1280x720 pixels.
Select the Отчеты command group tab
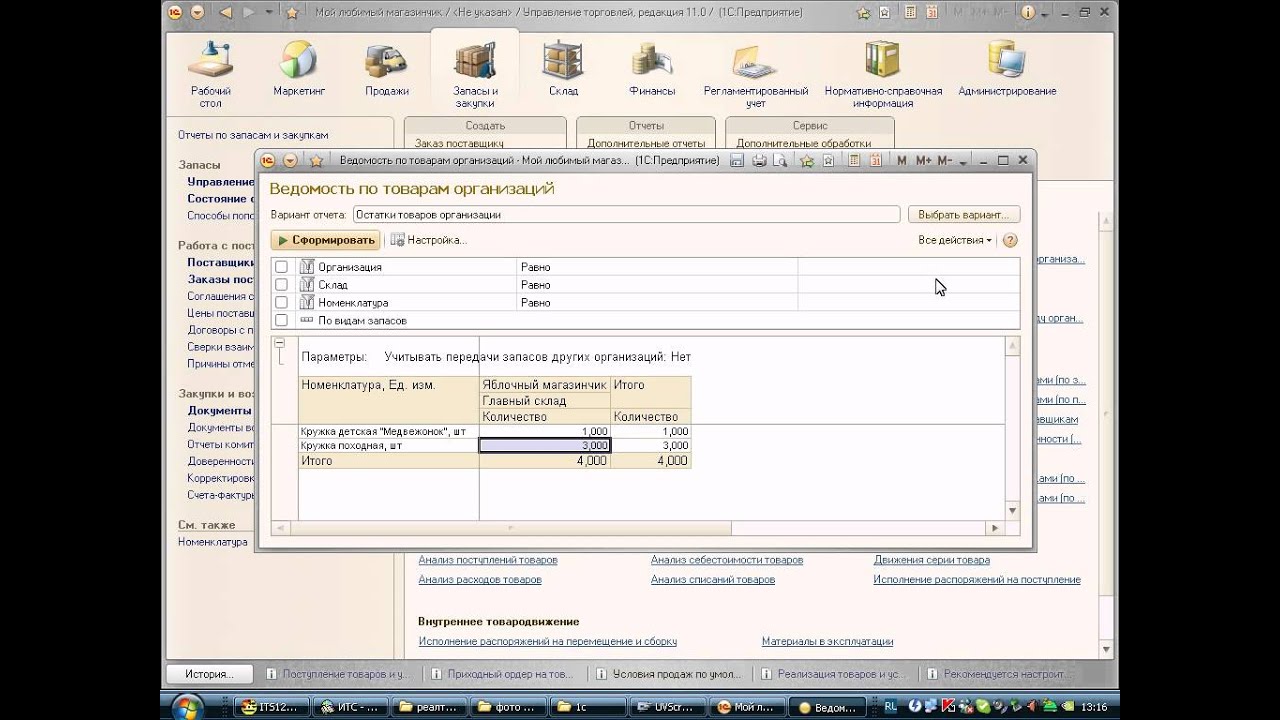(x=646, y=126)
